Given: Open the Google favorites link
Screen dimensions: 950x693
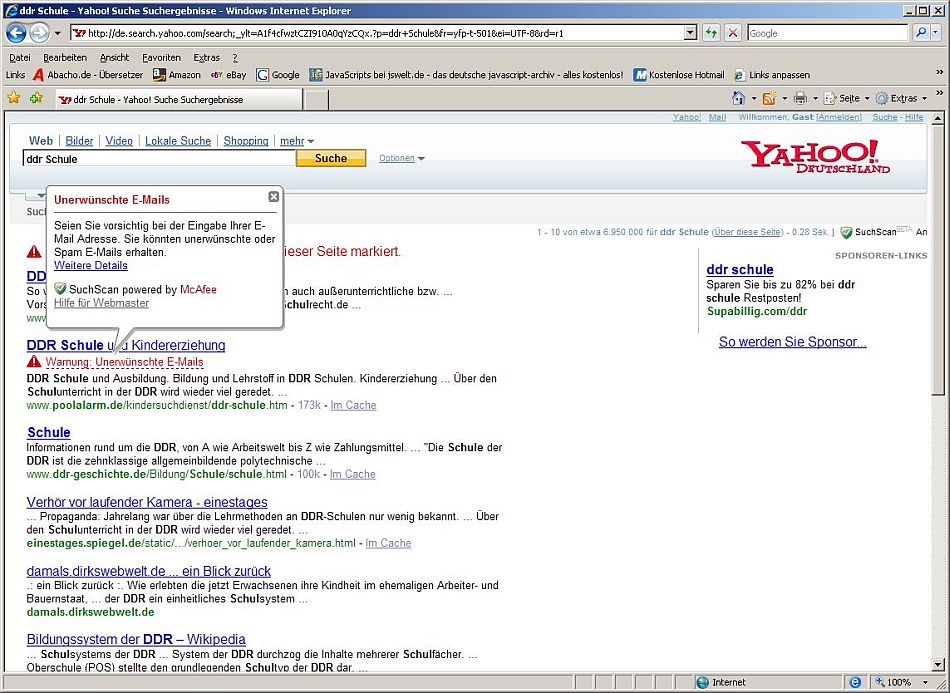Looking at the screenshot, I should coord(278,75).
